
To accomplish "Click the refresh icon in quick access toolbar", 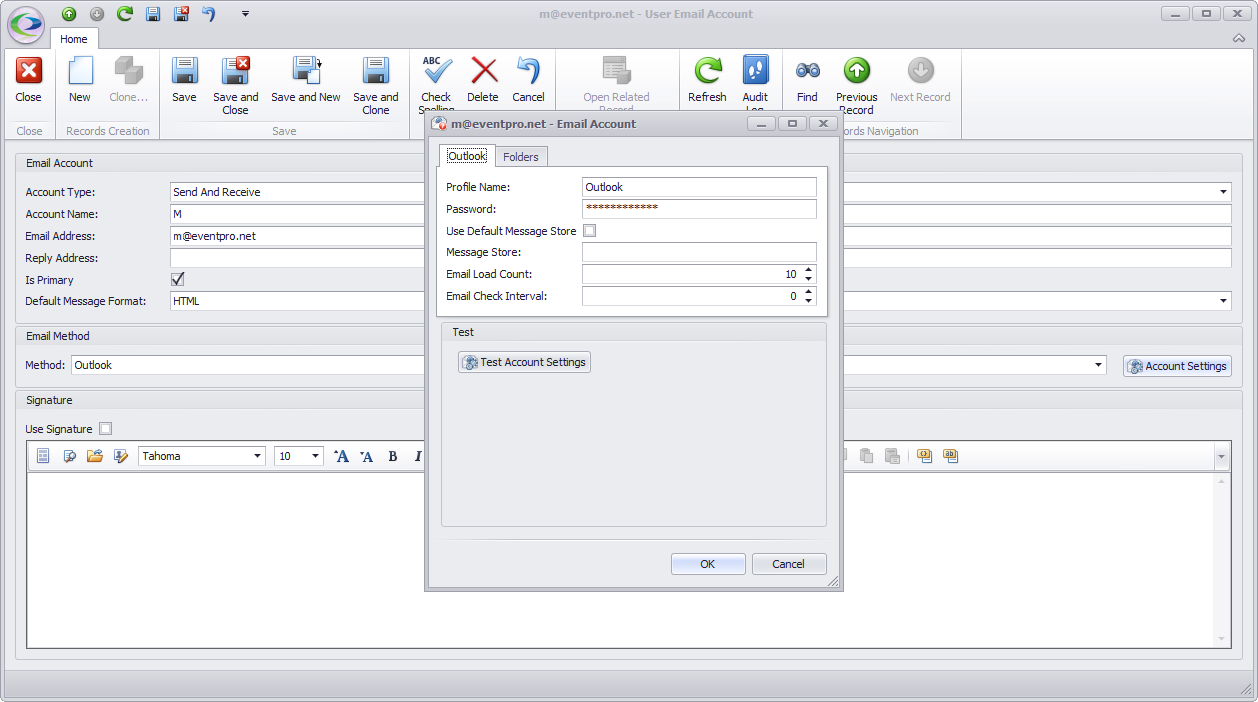I will click(125, 14).
